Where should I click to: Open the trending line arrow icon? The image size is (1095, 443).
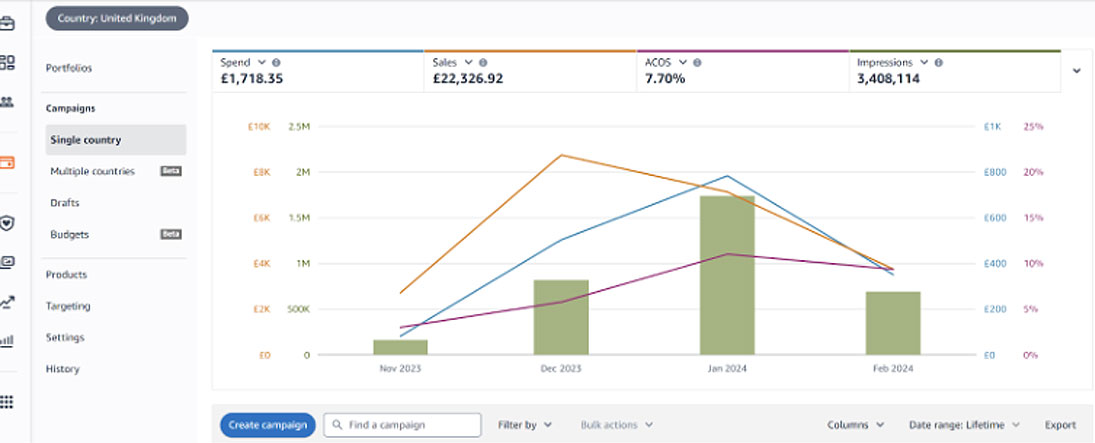tap(6, 302)
